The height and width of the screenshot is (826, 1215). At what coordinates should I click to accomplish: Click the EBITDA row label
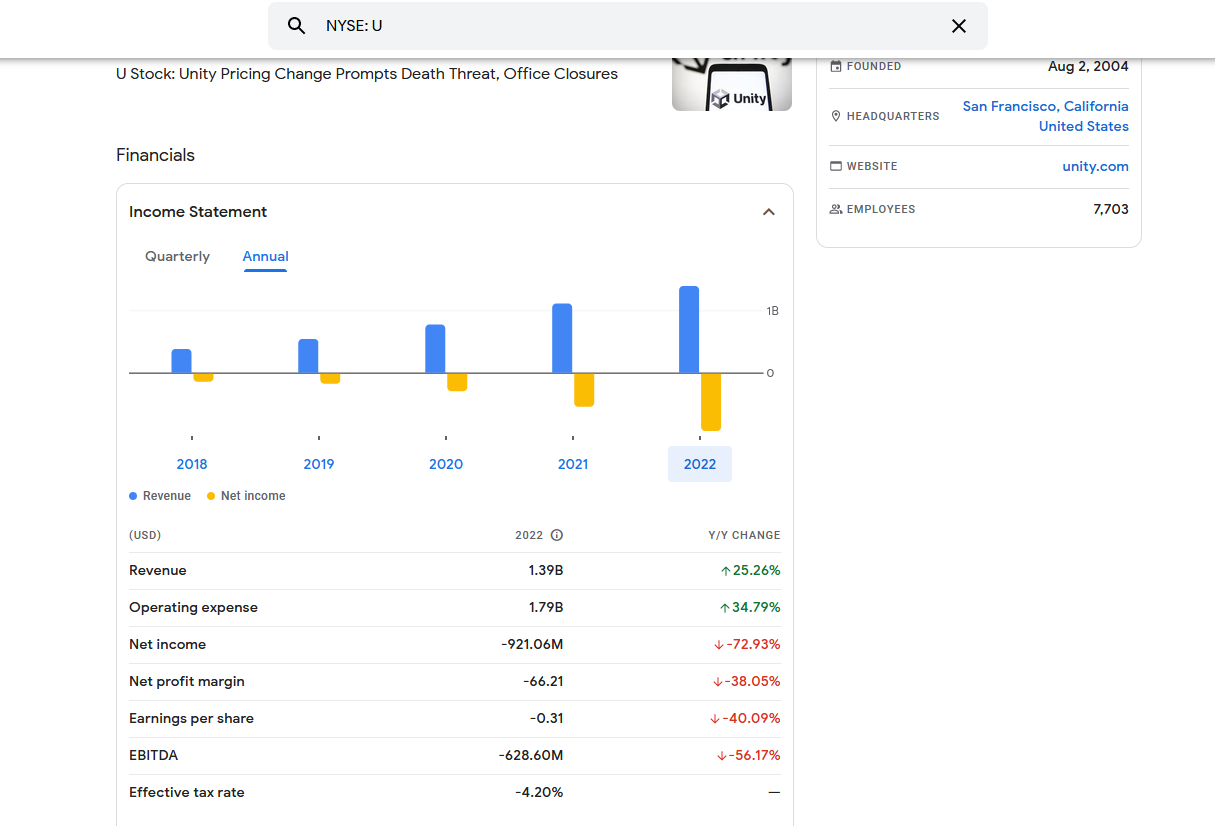(154, 756)
